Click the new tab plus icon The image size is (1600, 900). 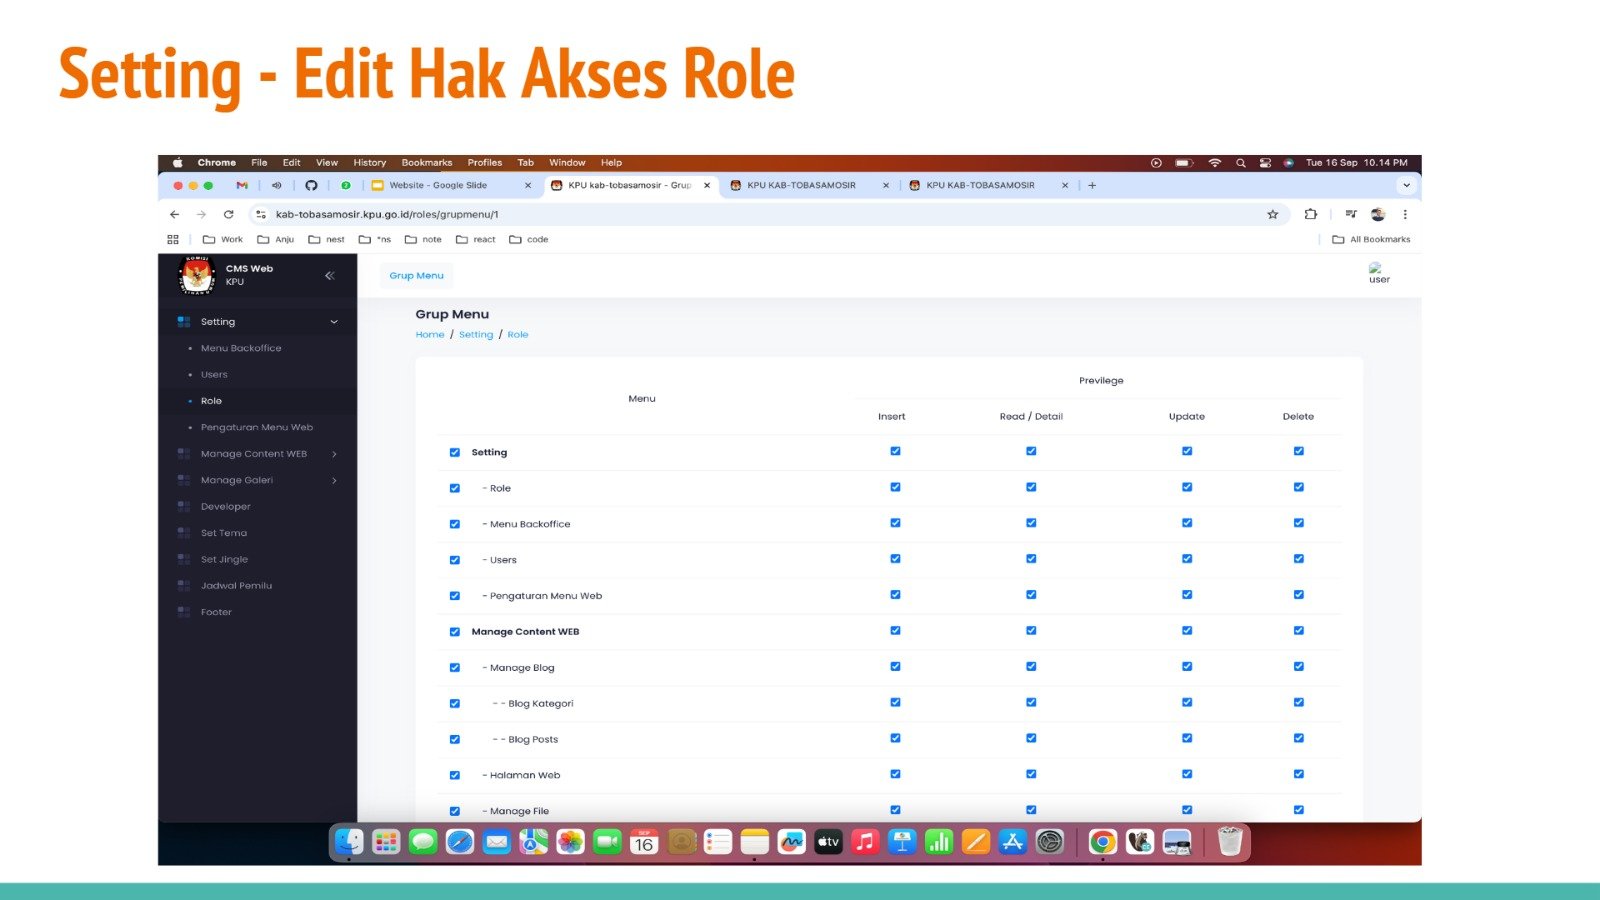click(1092, 185)
